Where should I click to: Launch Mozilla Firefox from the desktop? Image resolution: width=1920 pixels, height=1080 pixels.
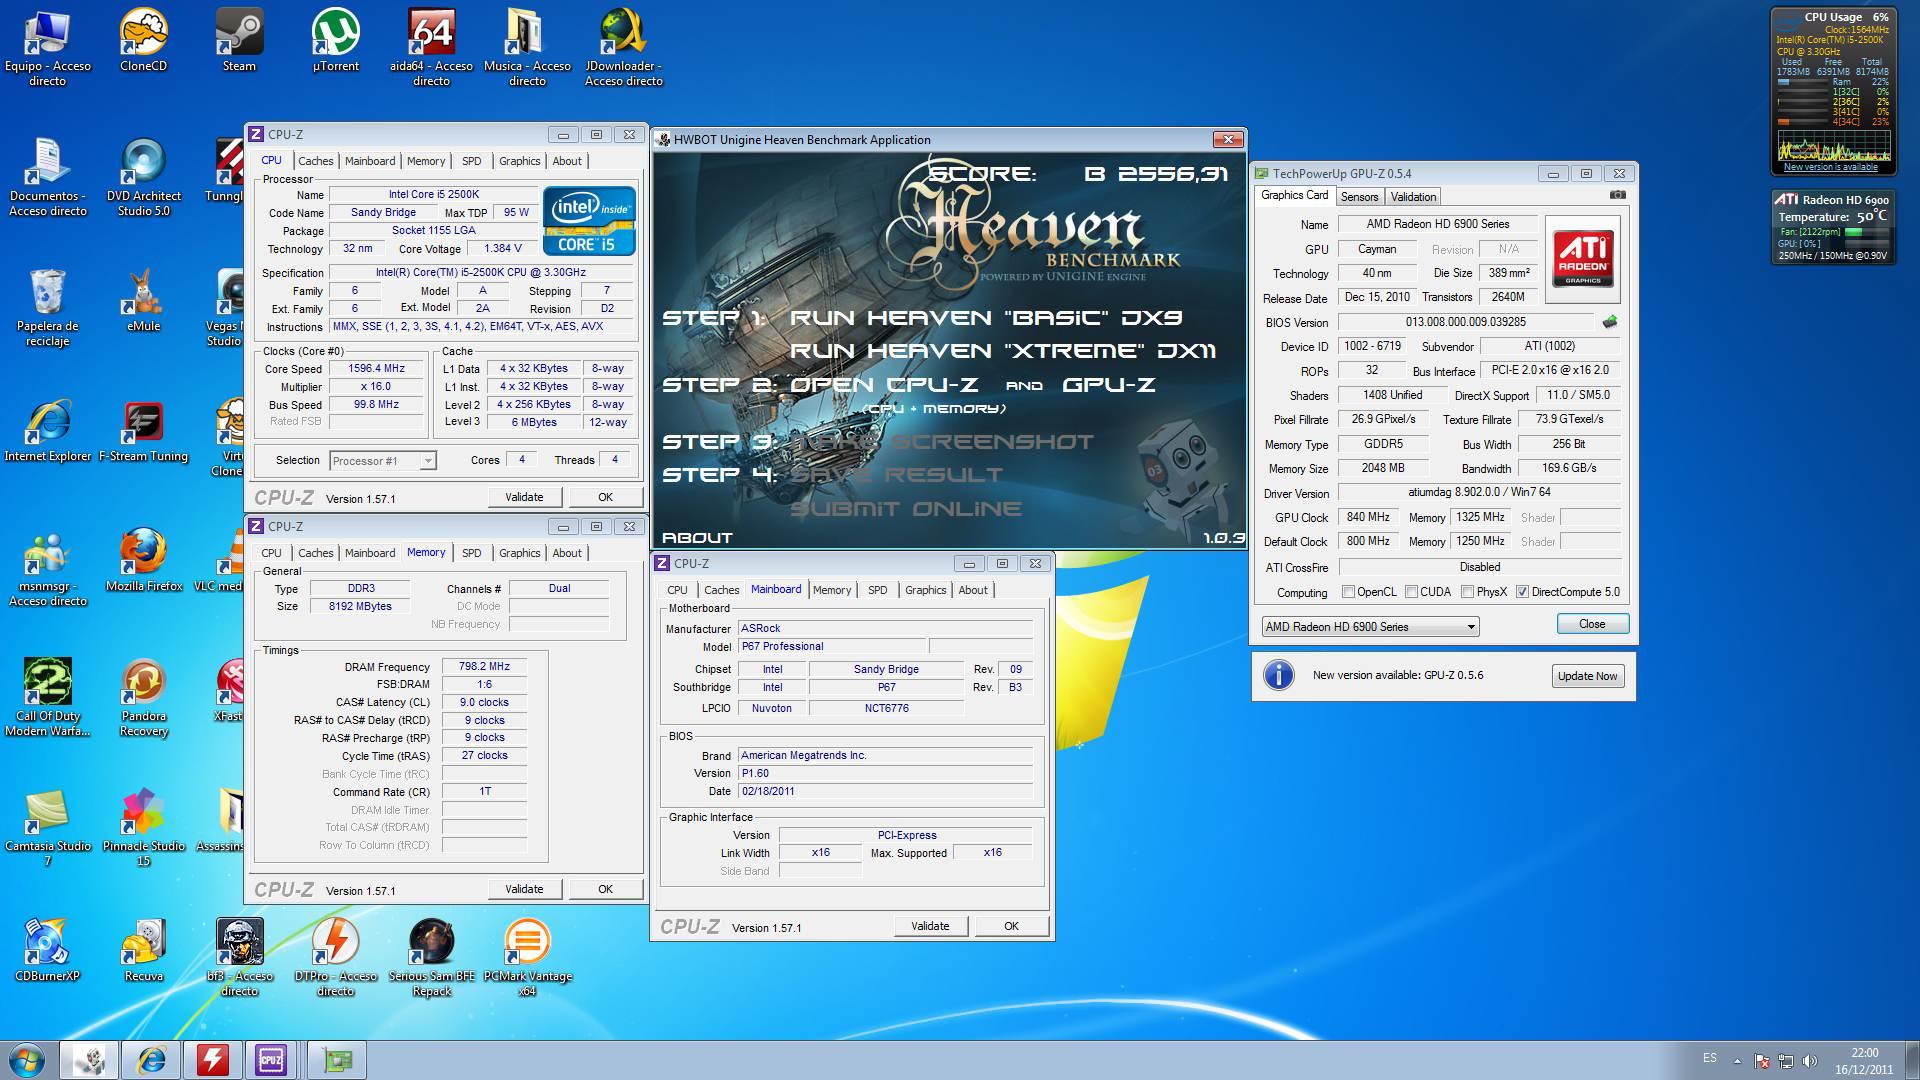pyautogui.click(x=143, y=561)
